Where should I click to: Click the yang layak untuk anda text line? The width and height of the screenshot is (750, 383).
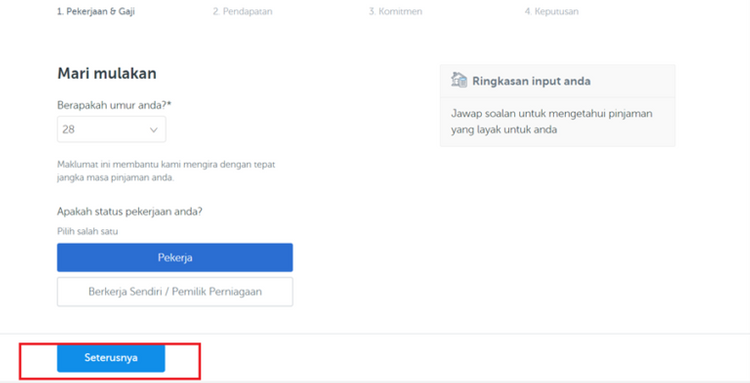pos(504,130)
